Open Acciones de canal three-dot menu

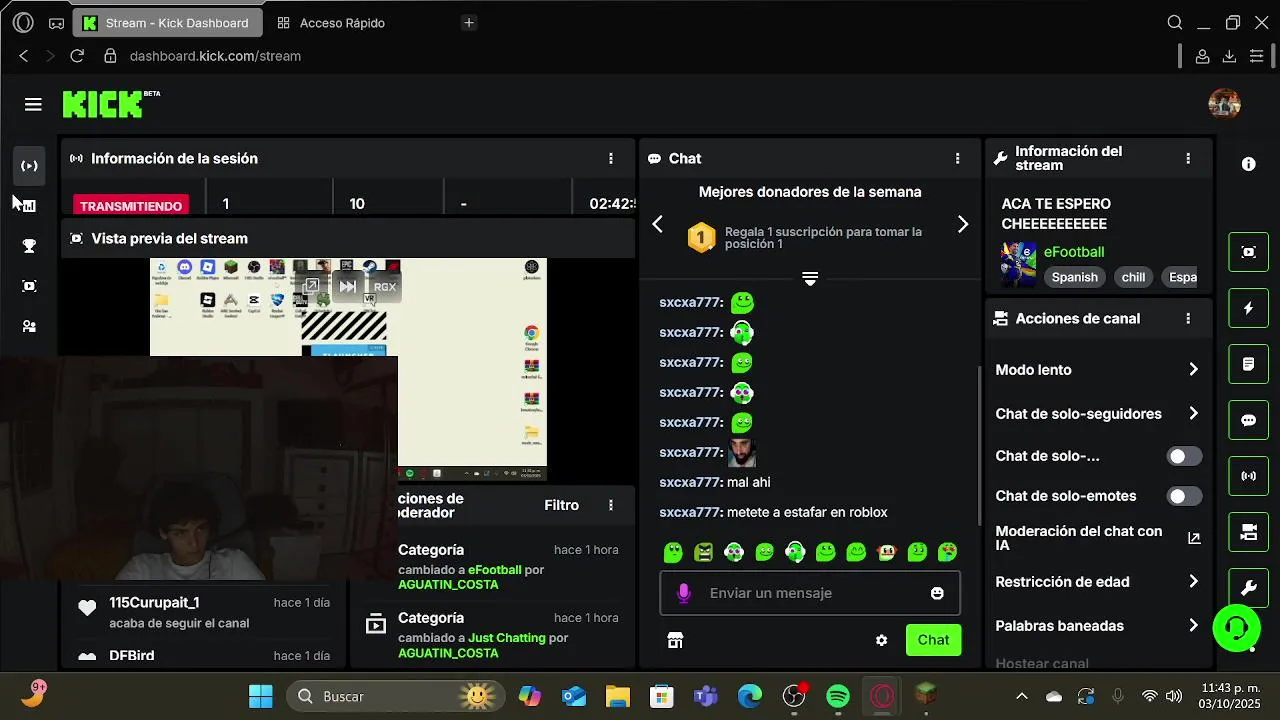(1188, 318)
